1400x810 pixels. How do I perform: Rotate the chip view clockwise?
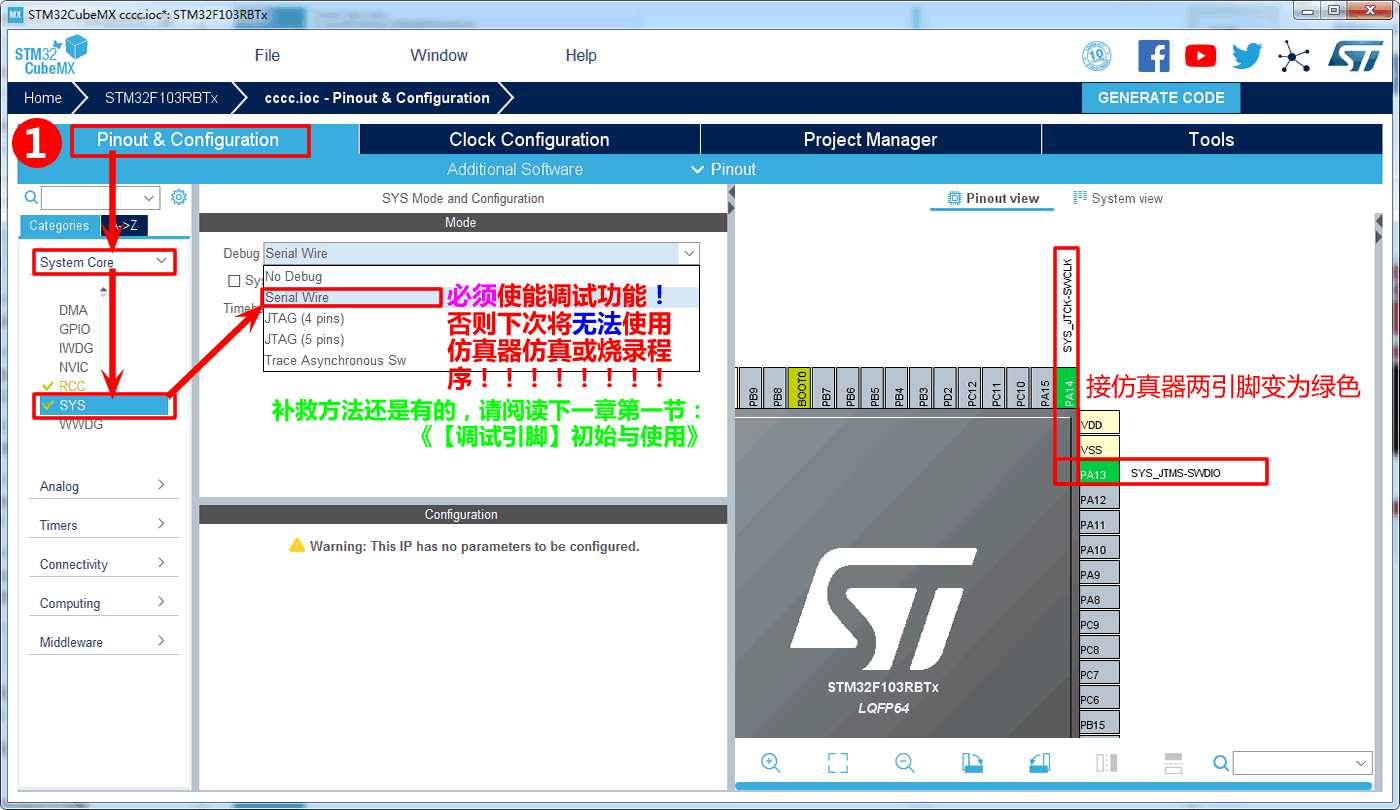972,763
